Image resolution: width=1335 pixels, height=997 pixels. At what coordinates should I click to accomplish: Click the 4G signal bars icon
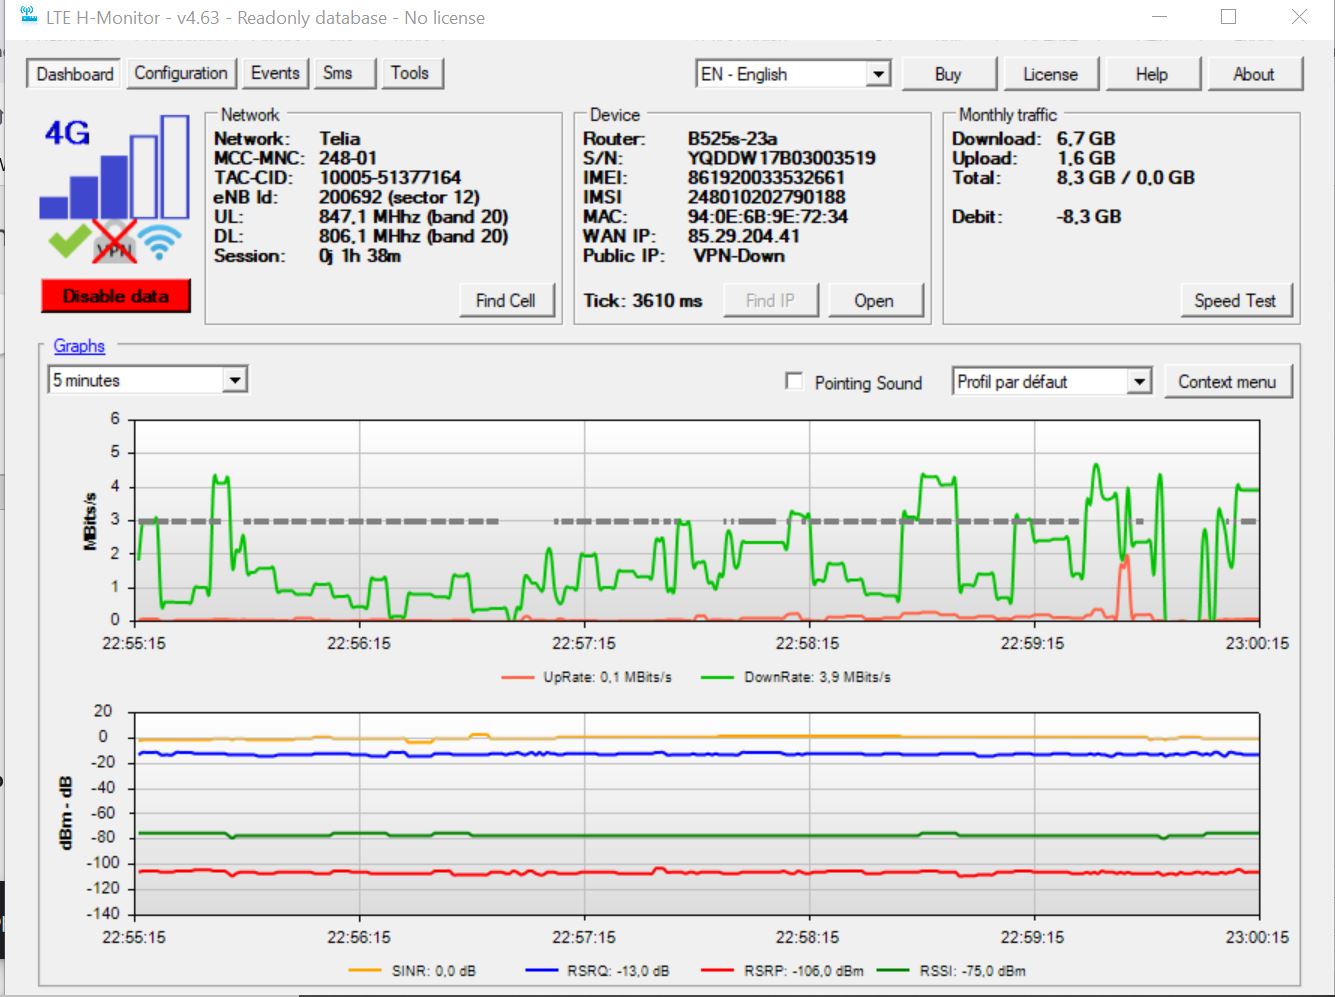pyautogui.click(x=115, y=166)
